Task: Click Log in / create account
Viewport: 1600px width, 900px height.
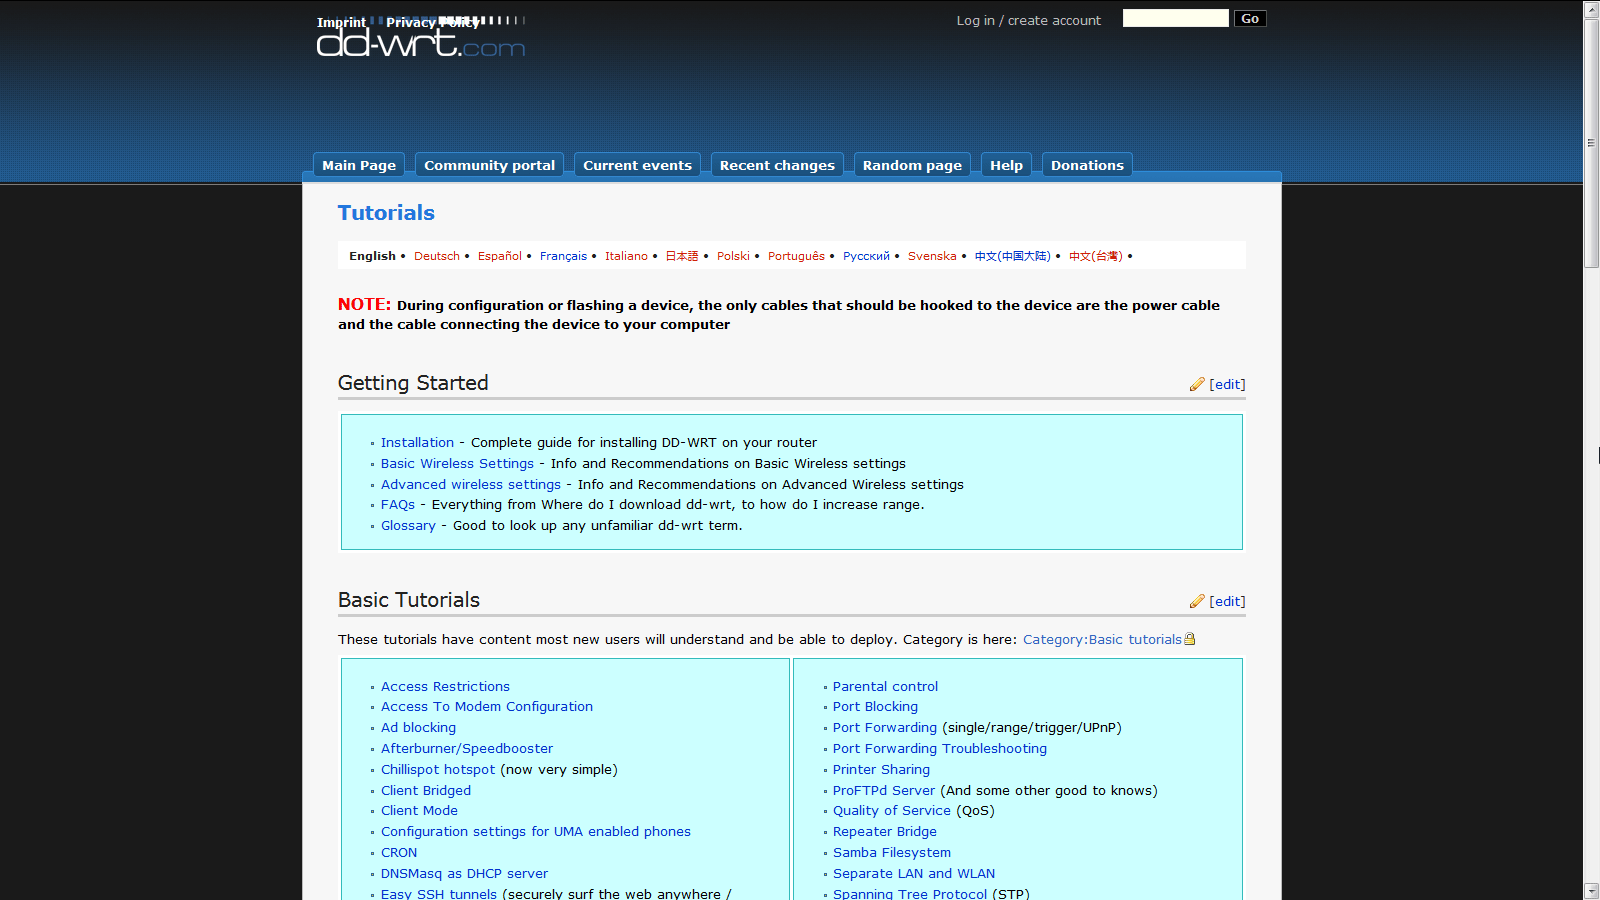Action: [x=1028, y=20]
